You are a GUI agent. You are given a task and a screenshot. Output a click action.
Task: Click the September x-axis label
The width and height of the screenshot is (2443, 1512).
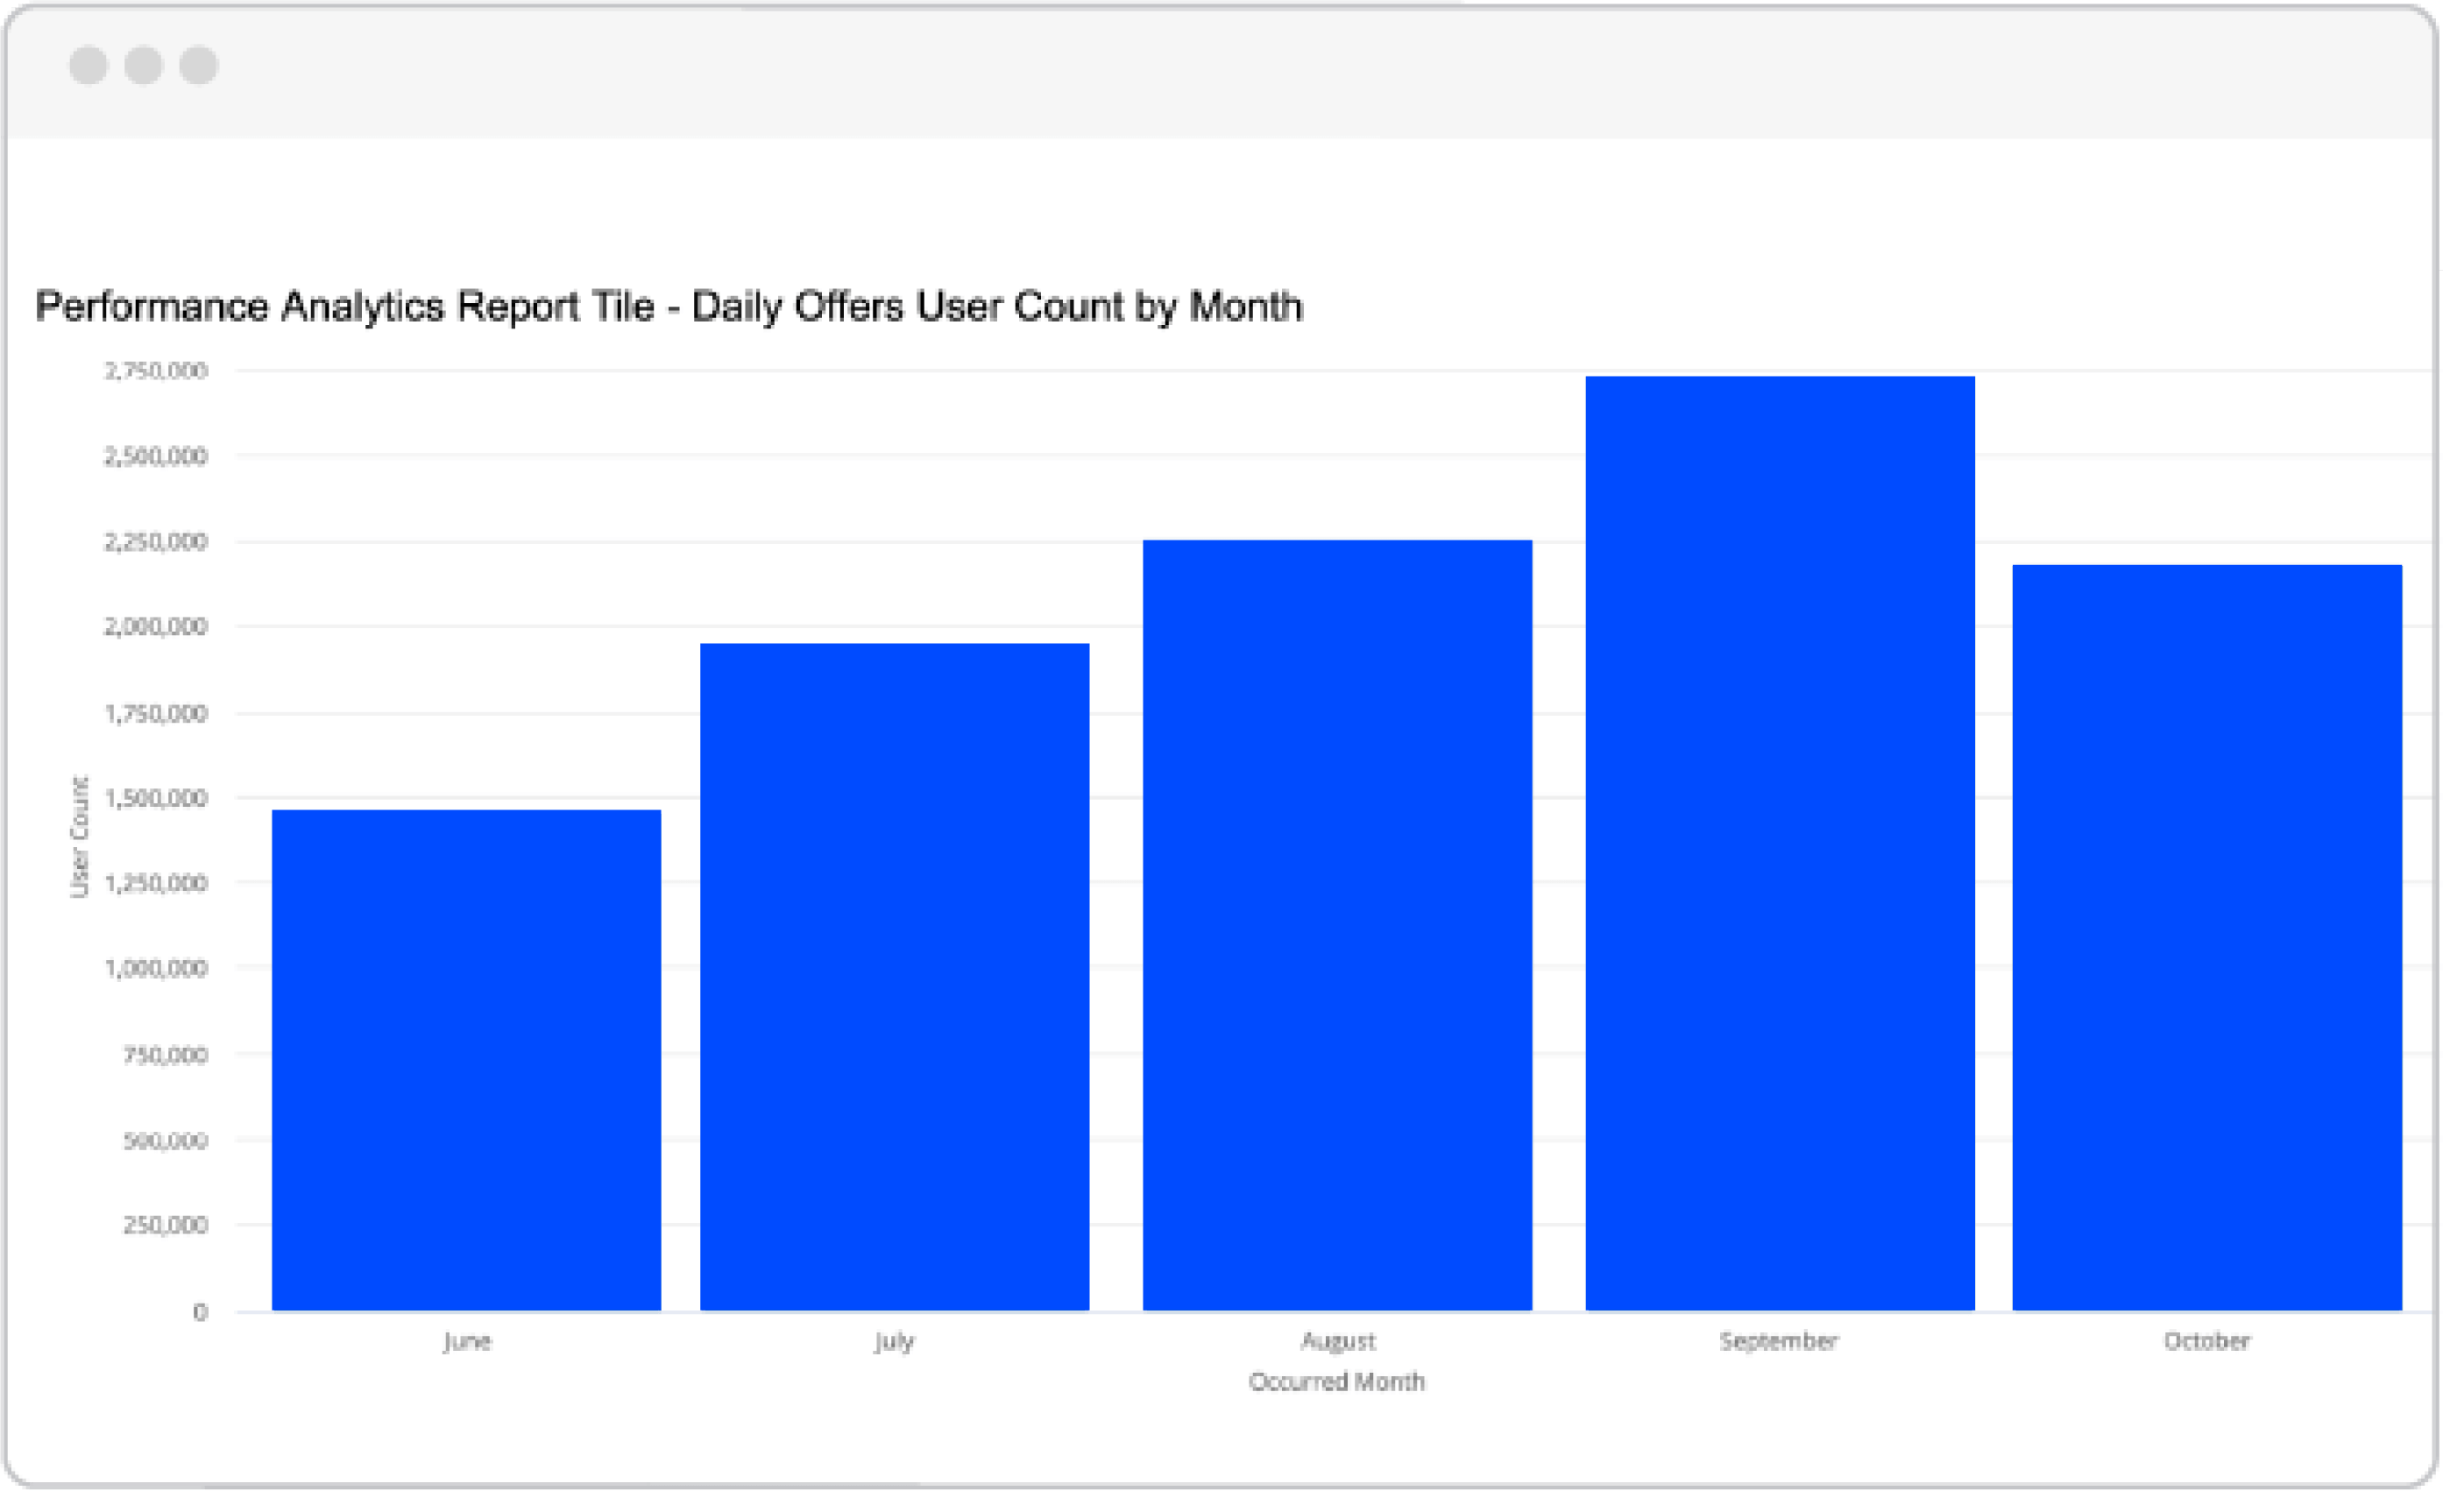pos(1779,1341)
